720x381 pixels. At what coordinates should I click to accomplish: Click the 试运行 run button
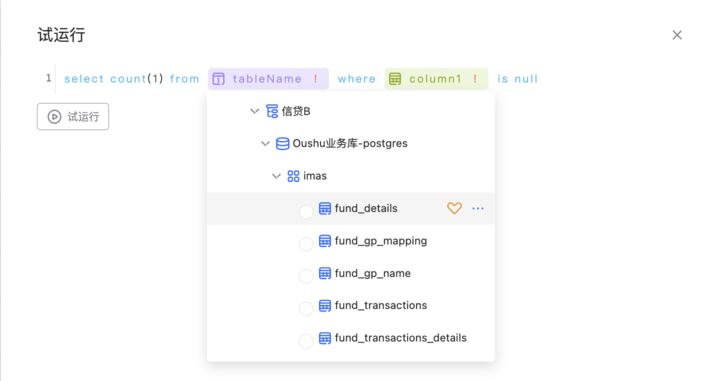tap(73, 117)
